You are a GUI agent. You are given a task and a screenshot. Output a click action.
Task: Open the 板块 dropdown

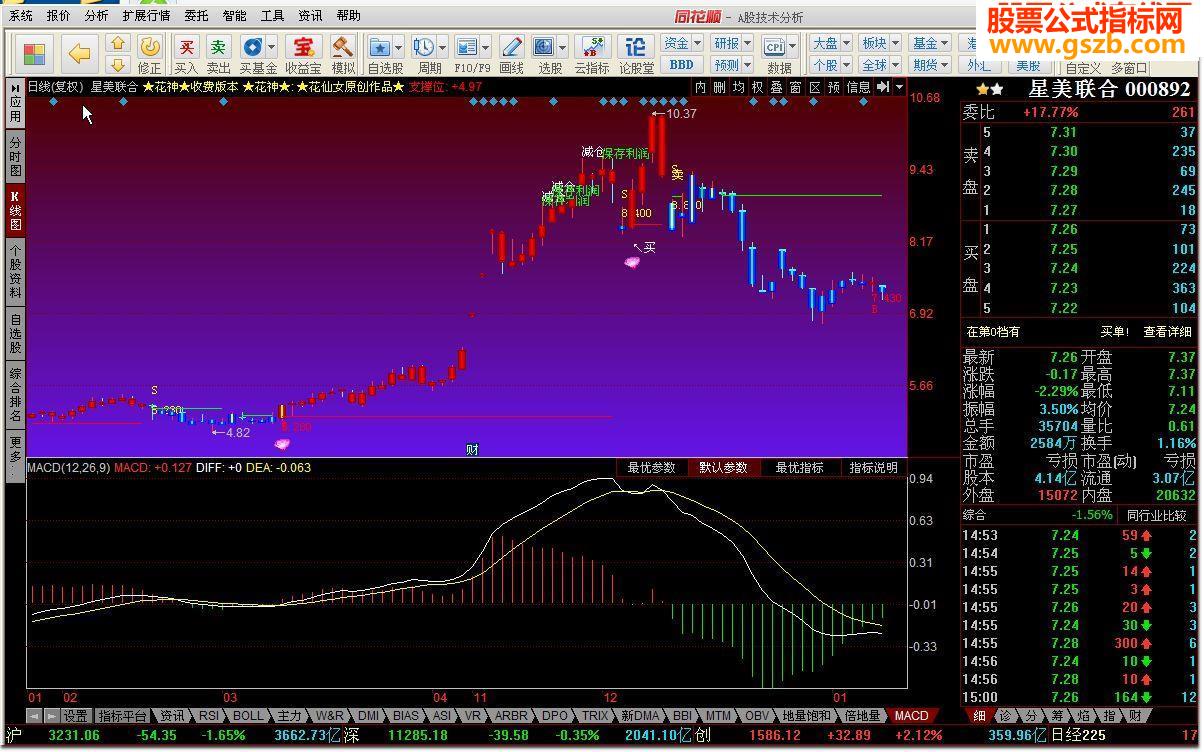click(x=880, y=43)
